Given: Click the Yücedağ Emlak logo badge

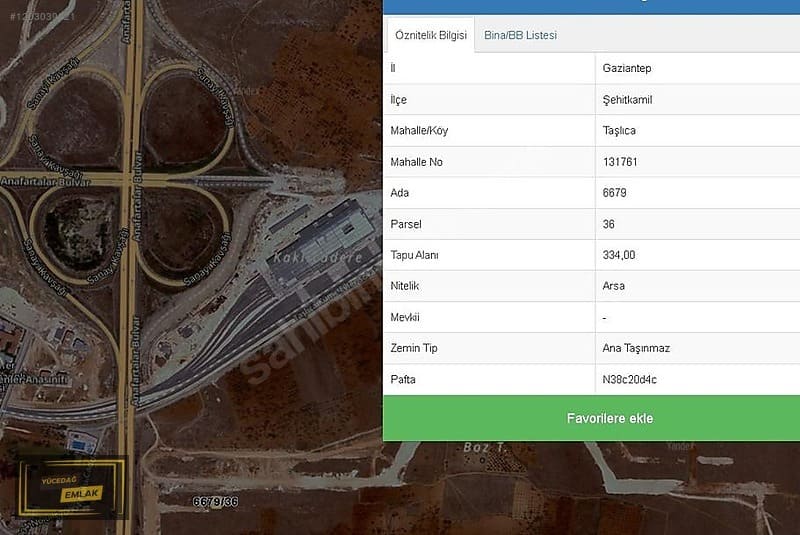Looking at the screenshot, I should coord(75,487).
